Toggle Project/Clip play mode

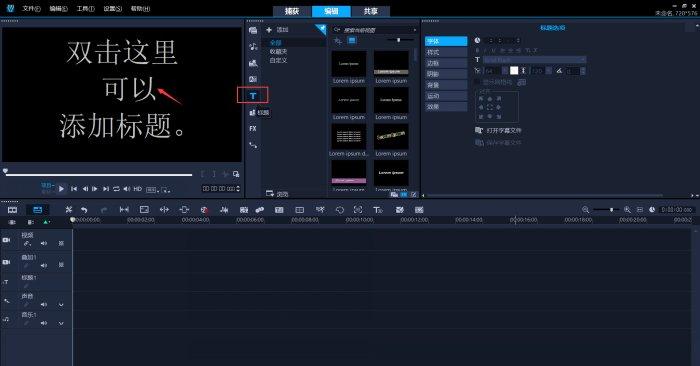tap(47, 188)
